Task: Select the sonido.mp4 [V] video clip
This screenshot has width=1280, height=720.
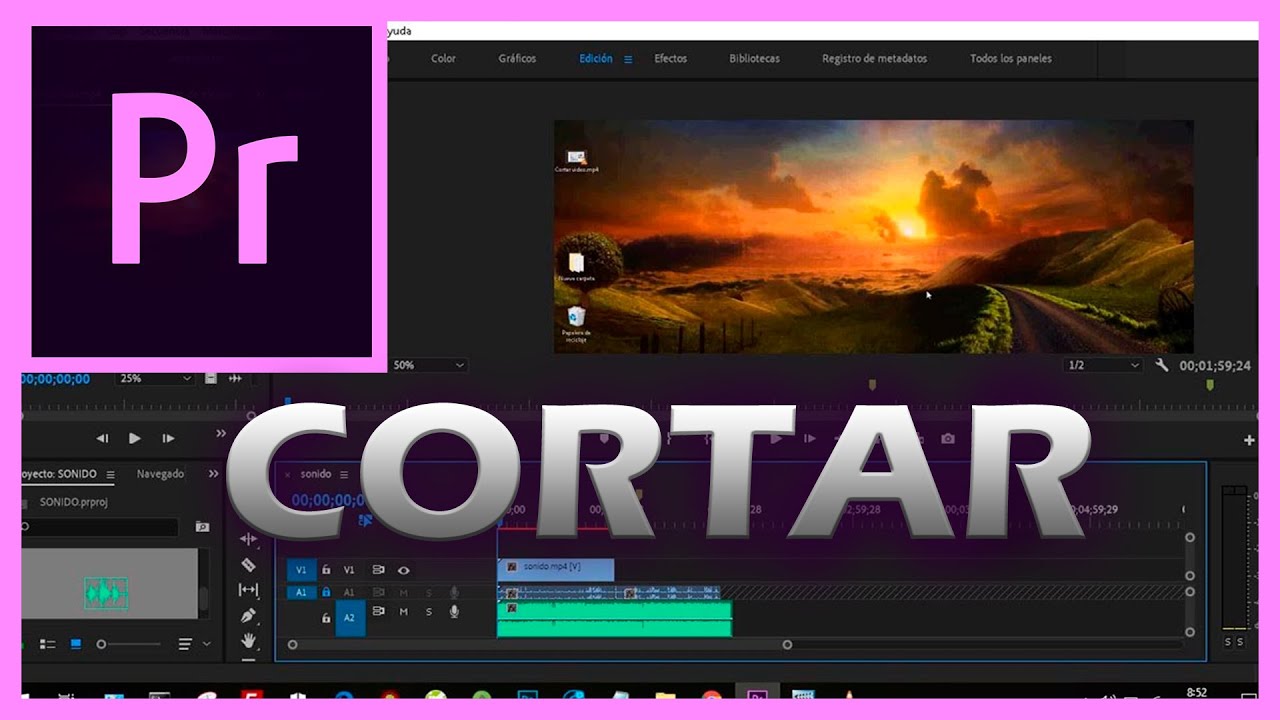Action: pos(555,569)
